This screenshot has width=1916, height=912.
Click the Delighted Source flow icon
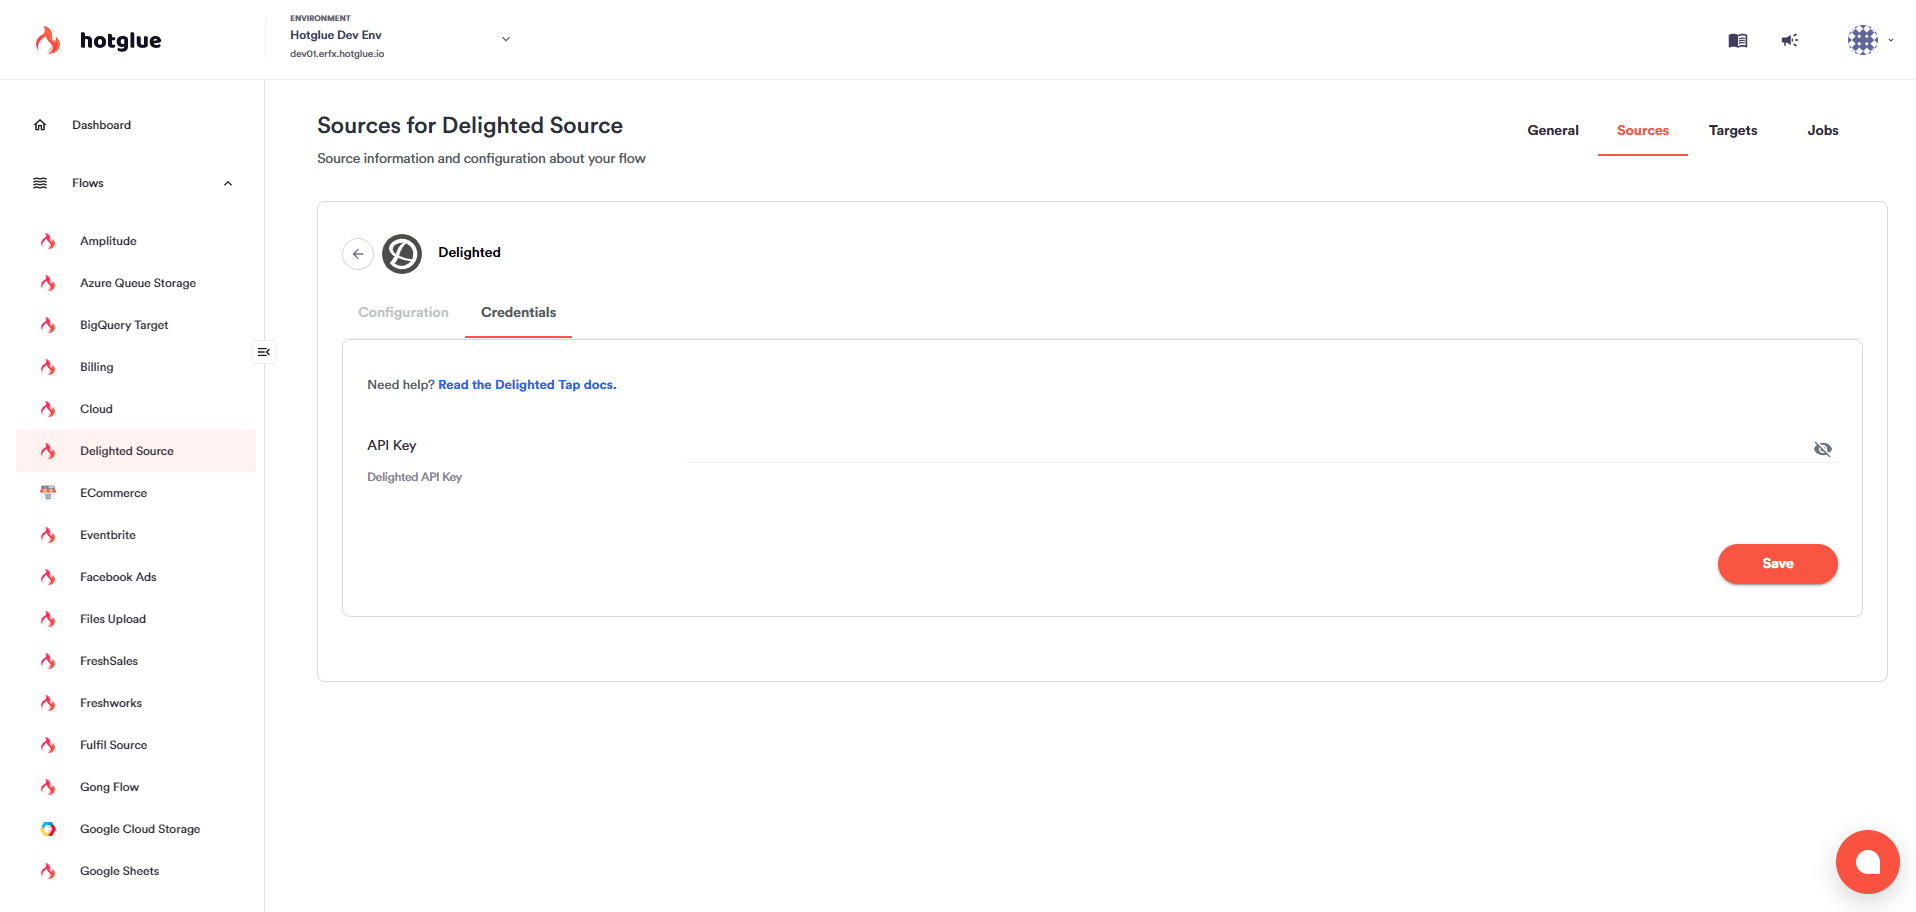click(48, 451)
